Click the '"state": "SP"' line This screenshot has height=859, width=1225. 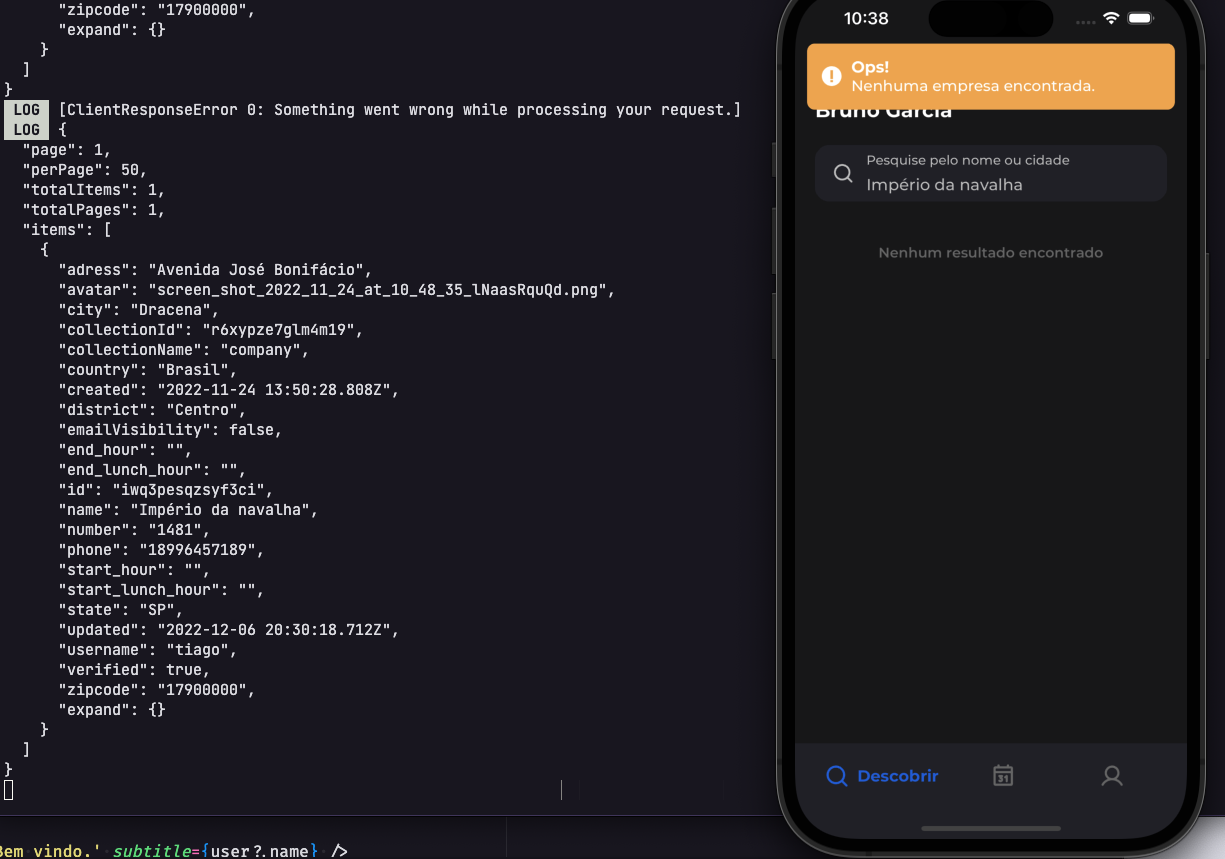120,610
